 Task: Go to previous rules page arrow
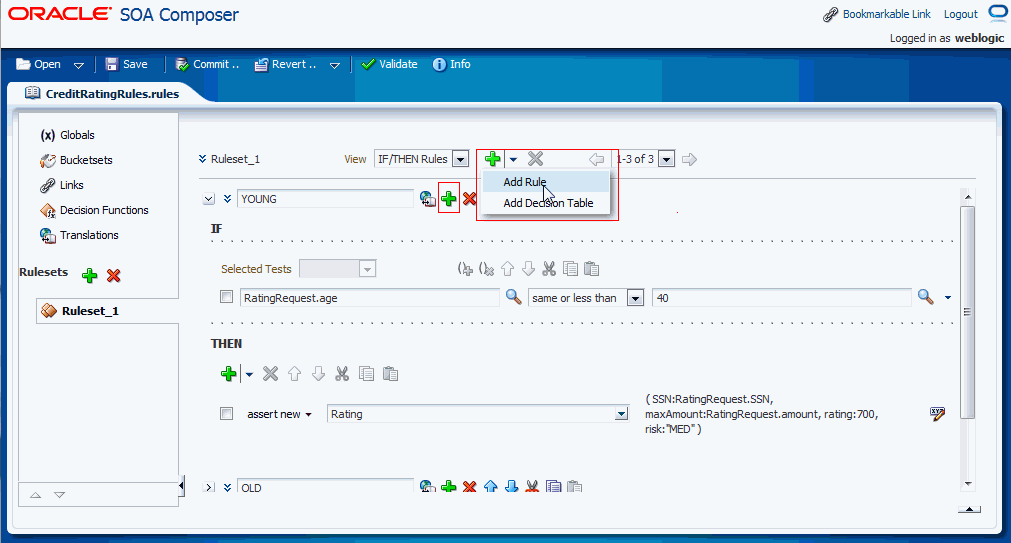click(596, 159)
